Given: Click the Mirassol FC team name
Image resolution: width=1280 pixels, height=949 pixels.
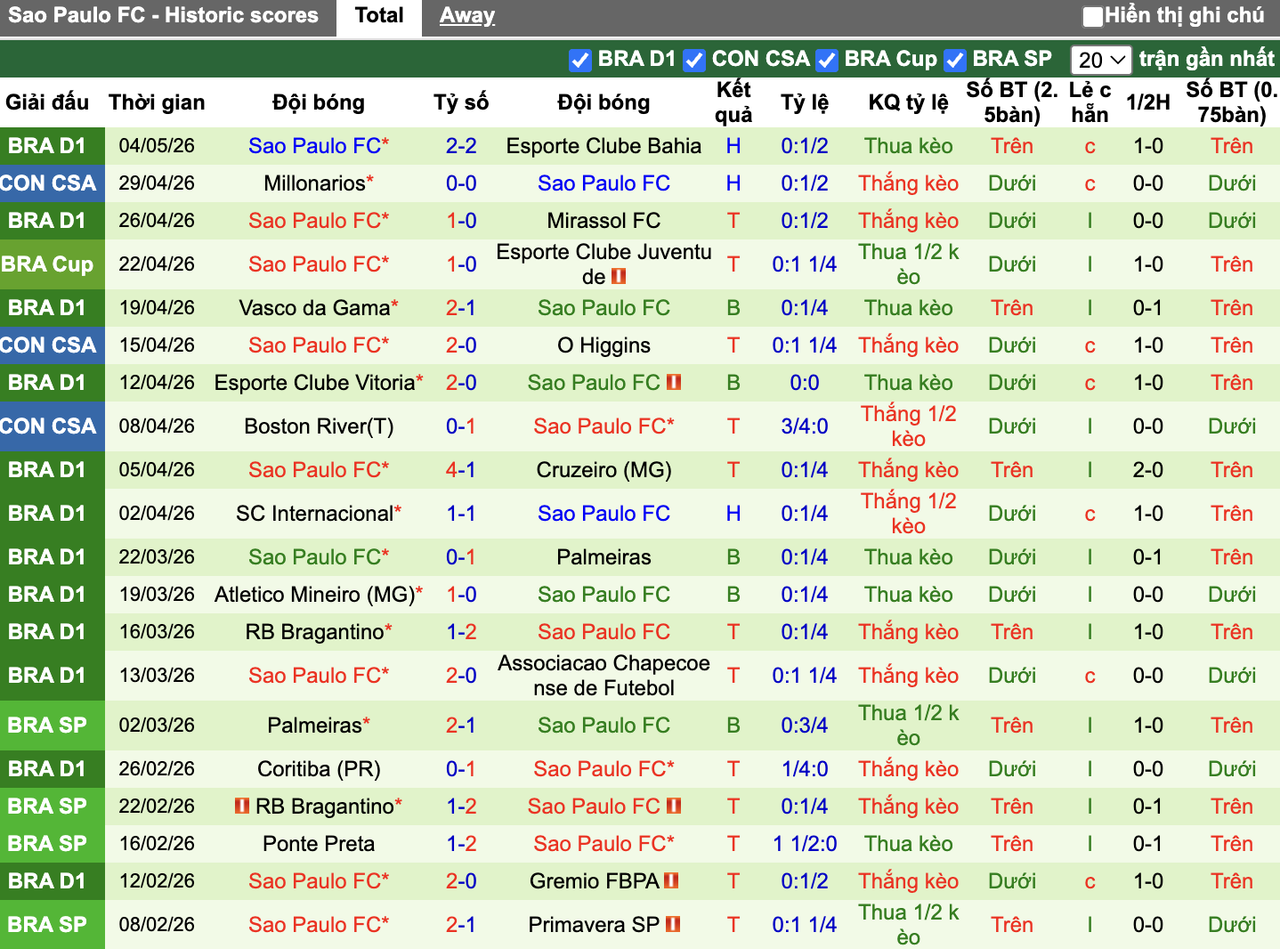Looking at the screenshot, I should (x=604, y=221).
